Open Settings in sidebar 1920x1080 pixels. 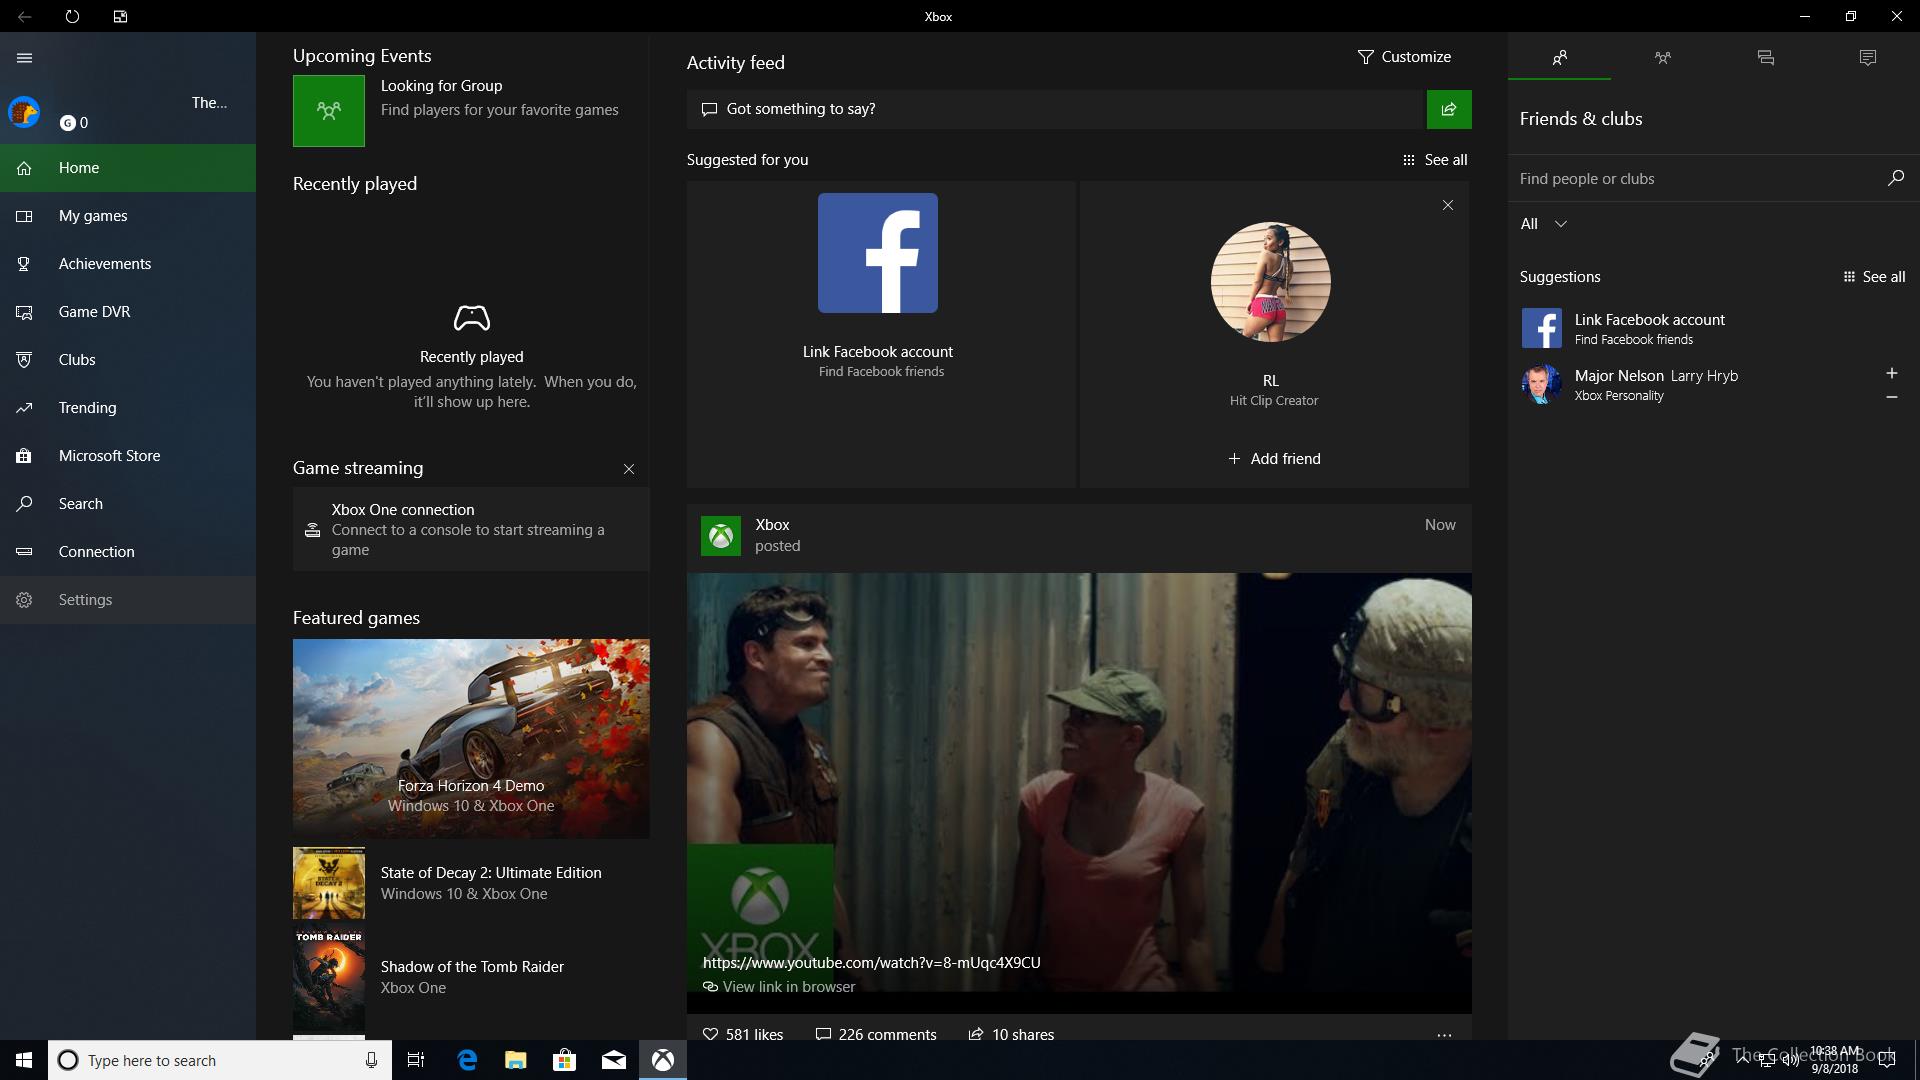(x=128, y=600)
